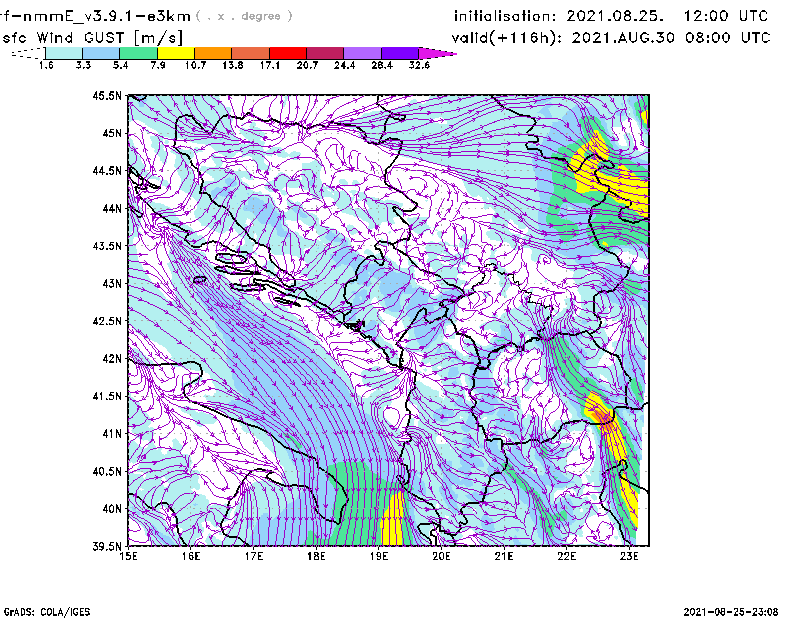This screenshot has height=618, width=800.
Task: Click the crimson 20.7–24.4 legend swatch
Action: (325, 53)
